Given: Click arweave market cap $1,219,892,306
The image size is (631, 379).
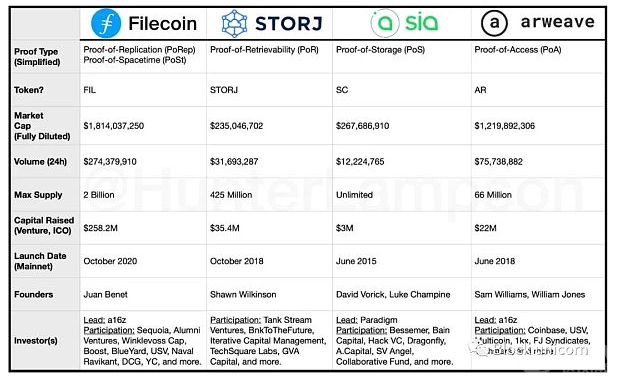Looking at the screenshot, I should (x=505, y=126).
